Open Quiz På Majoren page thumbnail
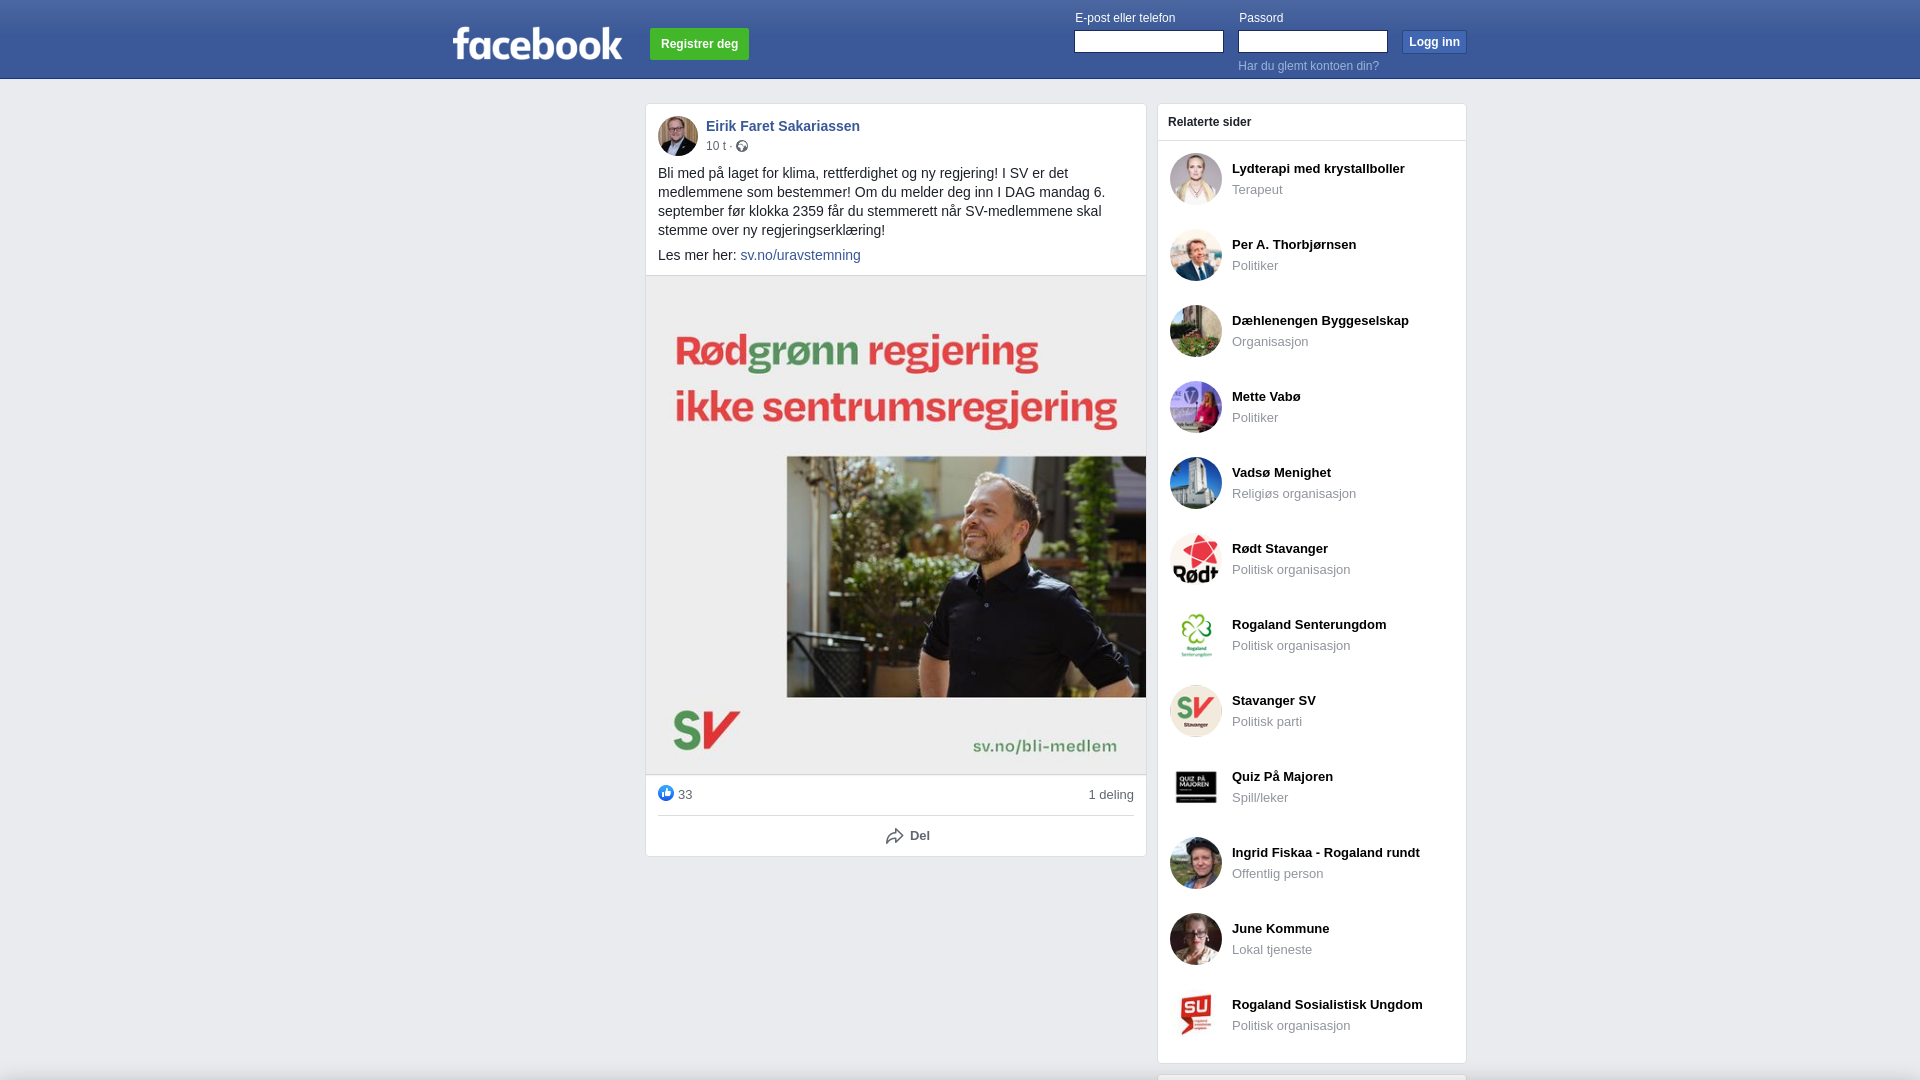Viewport: 1920px width, 1080px height. [x=1196, y=787]
